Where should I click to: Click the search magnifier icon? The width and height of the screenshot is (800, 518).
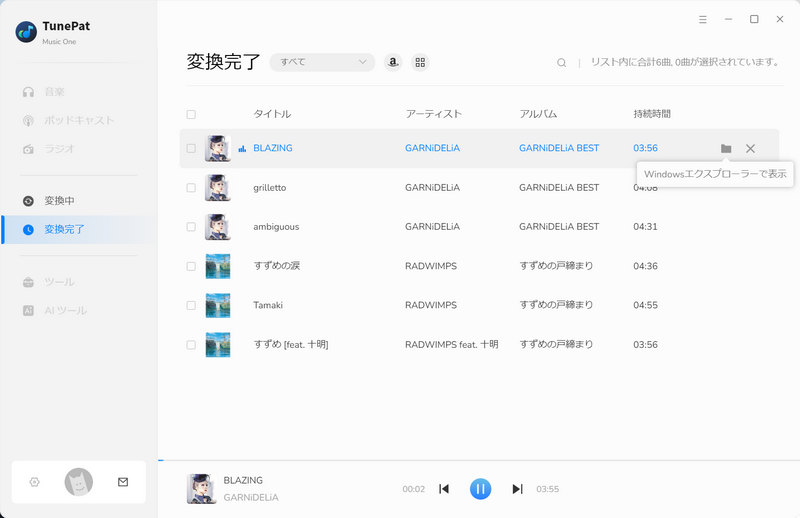pyautogui.click(x=562, y=63)
